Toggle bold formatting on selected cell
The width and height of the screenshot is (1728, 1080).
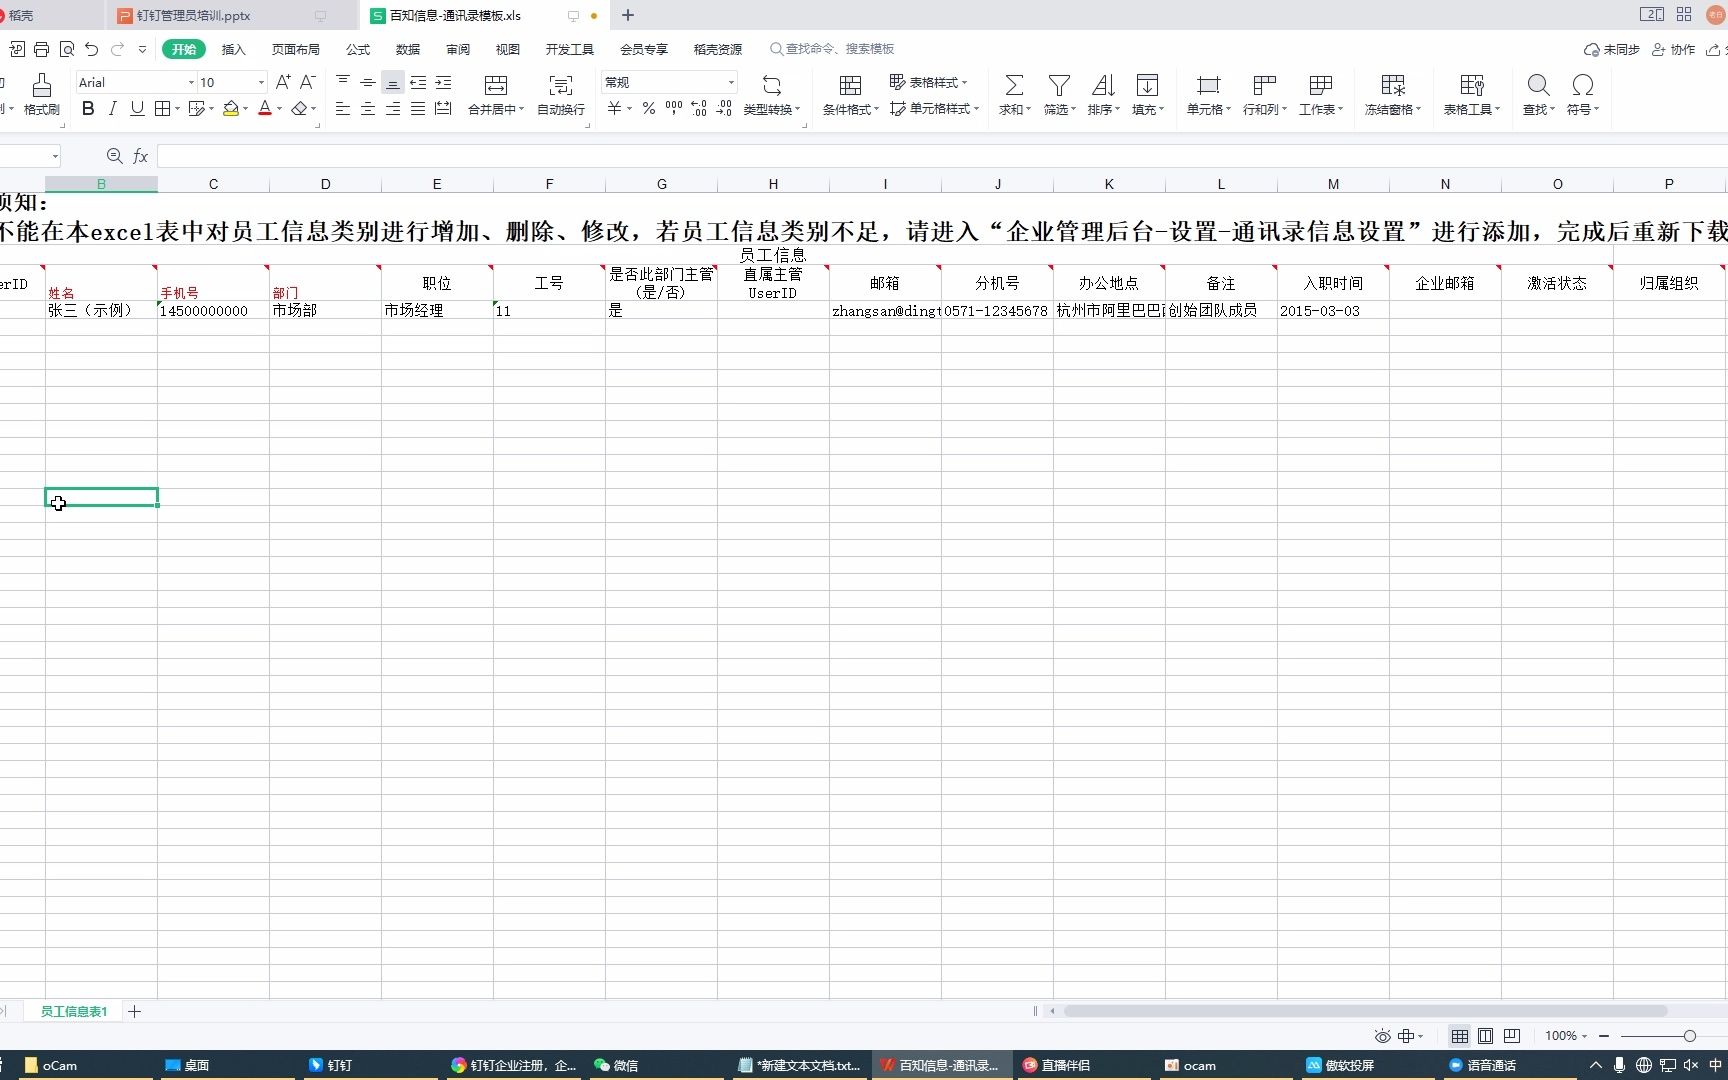pyautogui.click(x=87, y=108)
